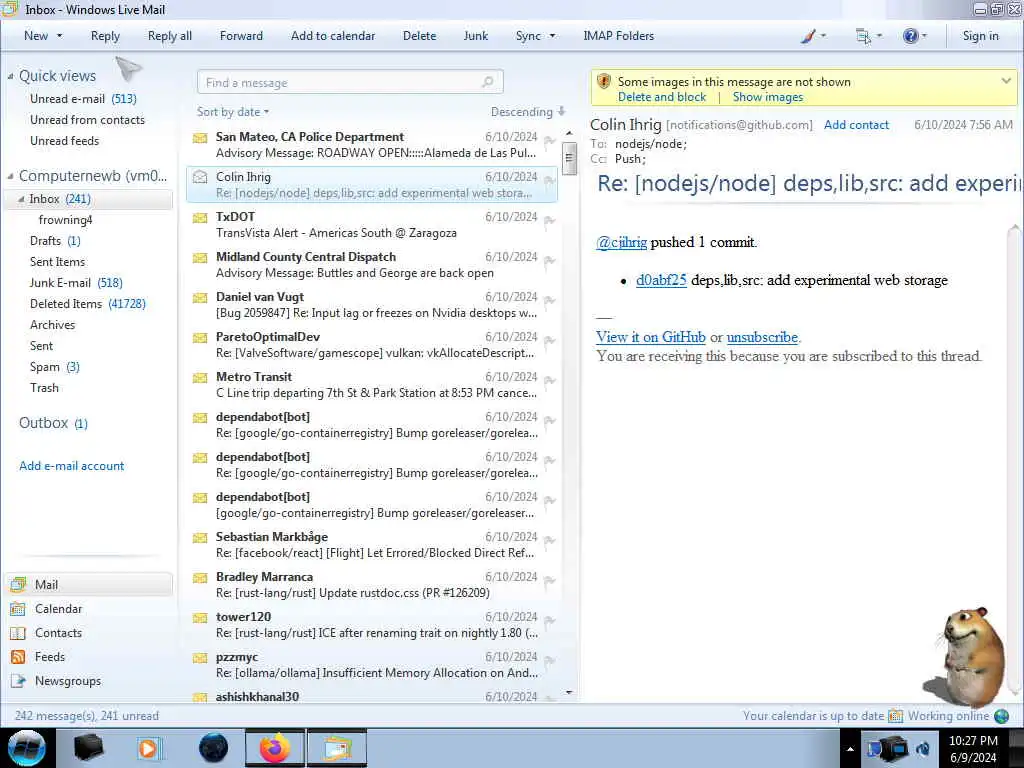The image size is (1024, 768).
Task: Click the envelope icon of the TxDOT message
Action: (200, 217)
